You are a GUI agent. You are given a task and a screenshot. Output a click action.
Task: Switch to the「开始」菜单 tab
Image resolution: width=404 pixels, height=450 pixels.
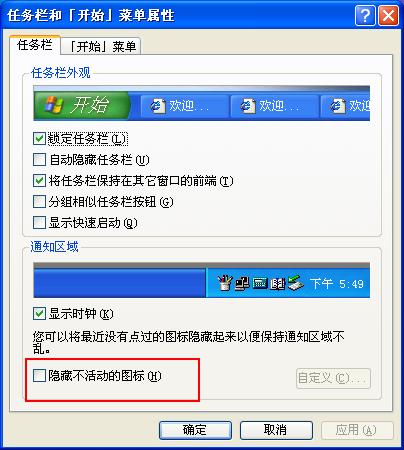click(x=101, y=46)
